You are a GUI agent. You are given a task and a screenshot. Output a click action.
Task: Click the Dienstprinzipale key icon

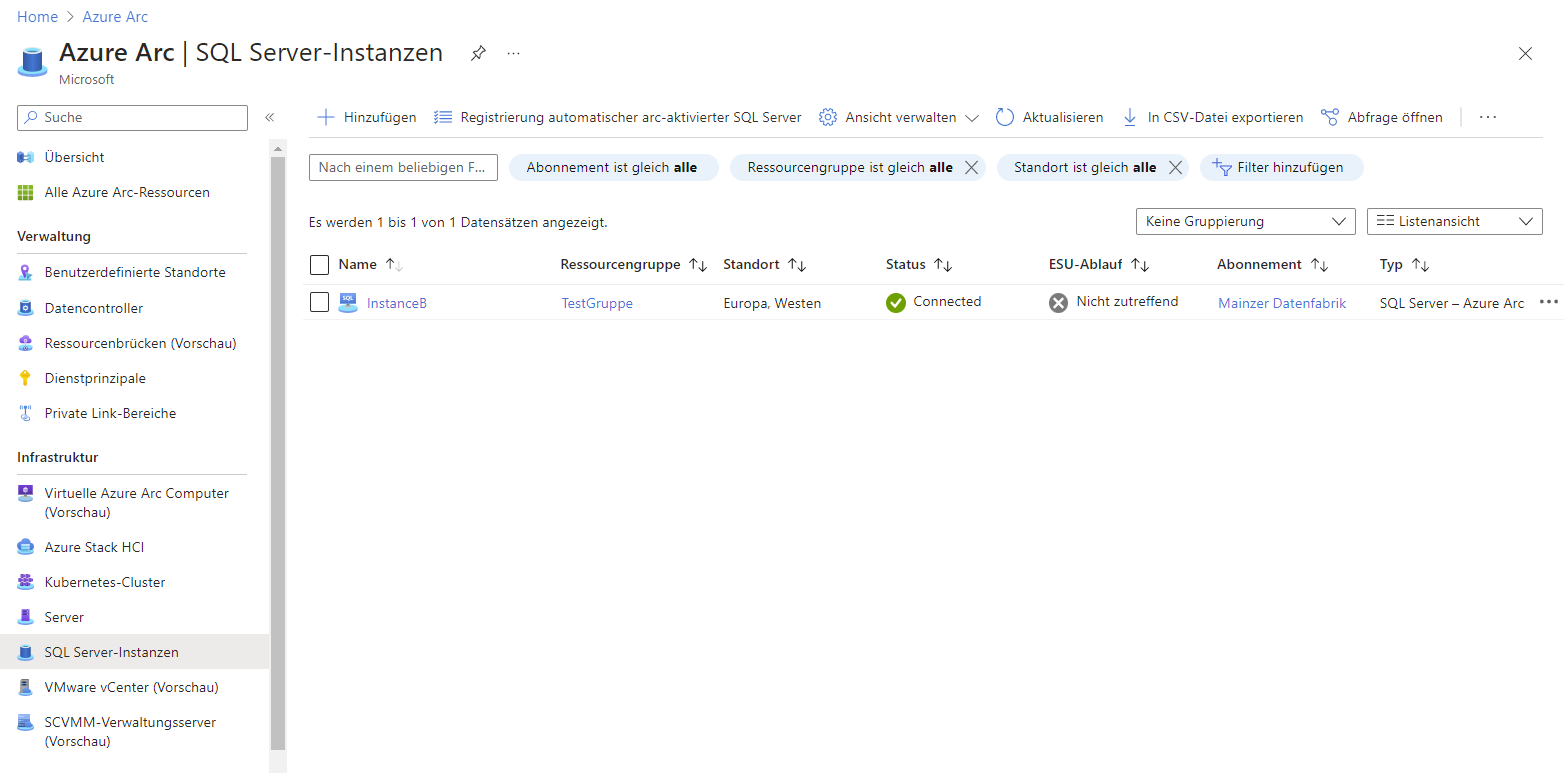(x=26, y=378)
